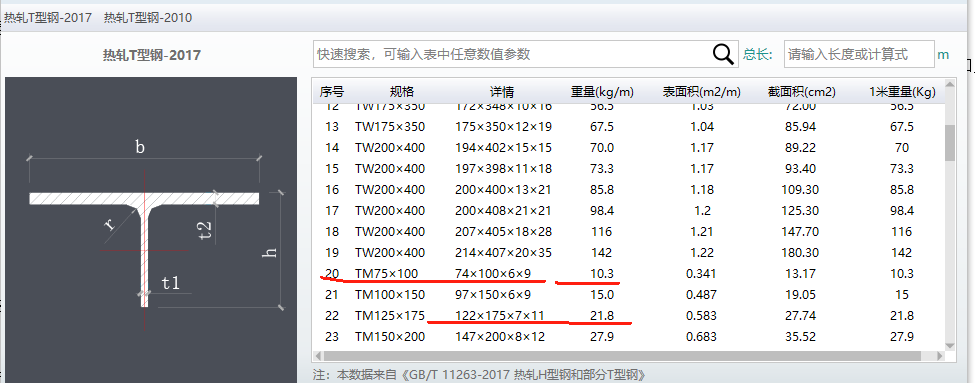Click the magnifying glass search icon
The width and height of the screenshot is (975, 383).
723,54
